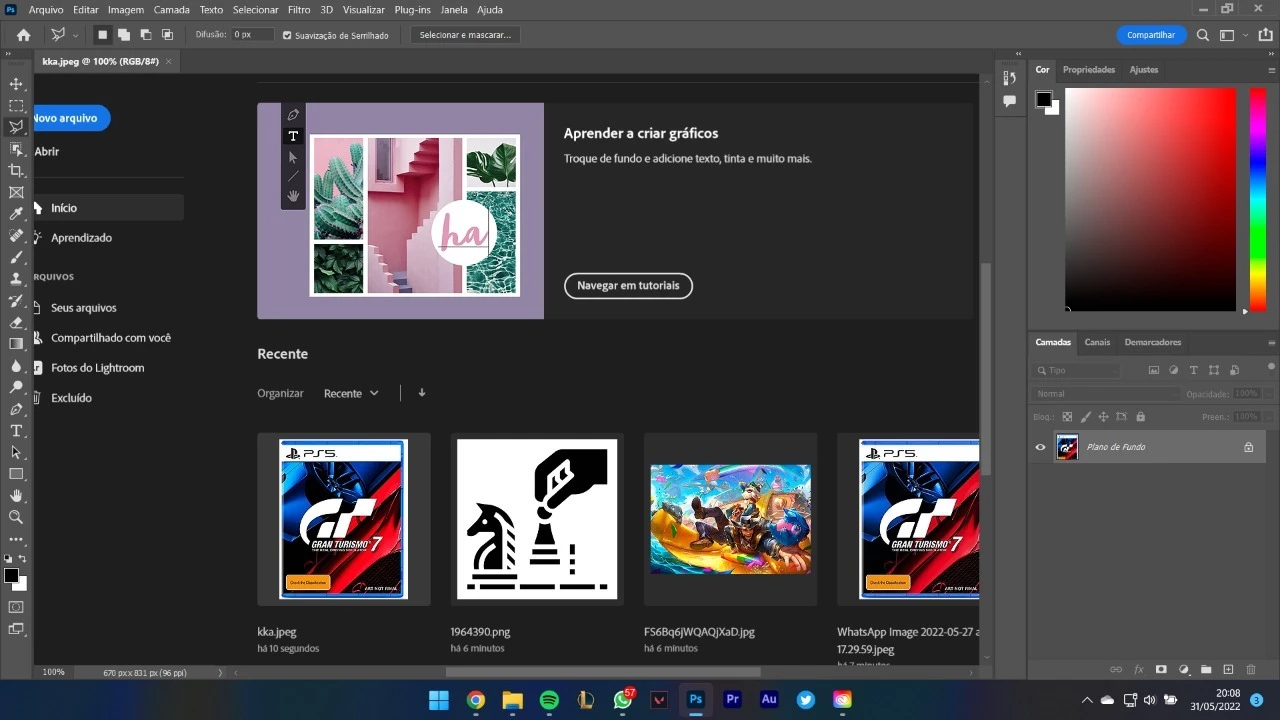Select the Dodge tool
The height and width of the screenshot is (720, 1280).
16,388
